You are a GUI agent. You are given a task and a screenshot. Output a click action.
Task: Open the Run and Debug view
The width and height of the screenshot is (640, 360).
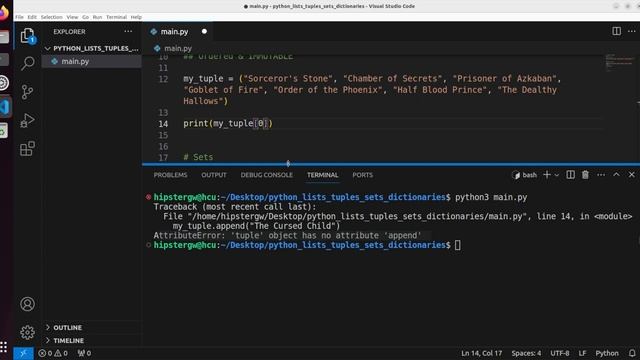(x=27, y=120)
